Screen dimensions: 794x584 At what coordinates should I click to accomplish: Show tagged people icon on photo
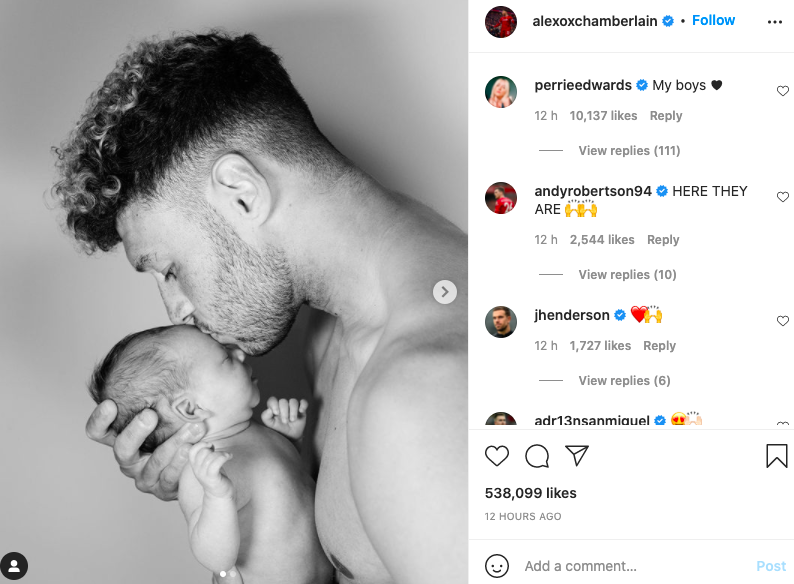[x=14, y=566]
